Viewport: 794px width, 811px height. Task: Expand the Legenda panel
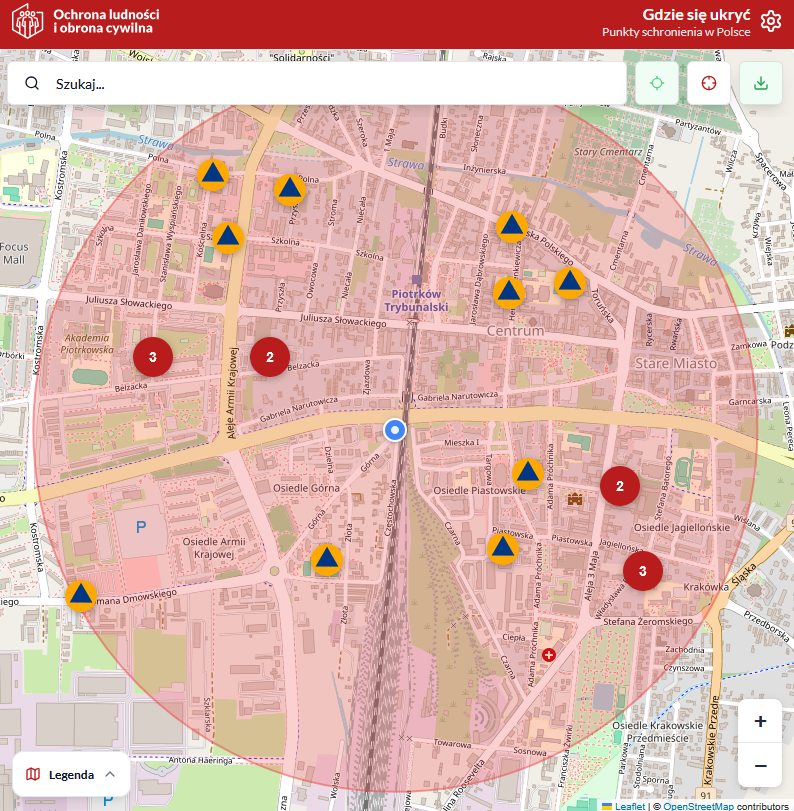click(x=71, y=774)
